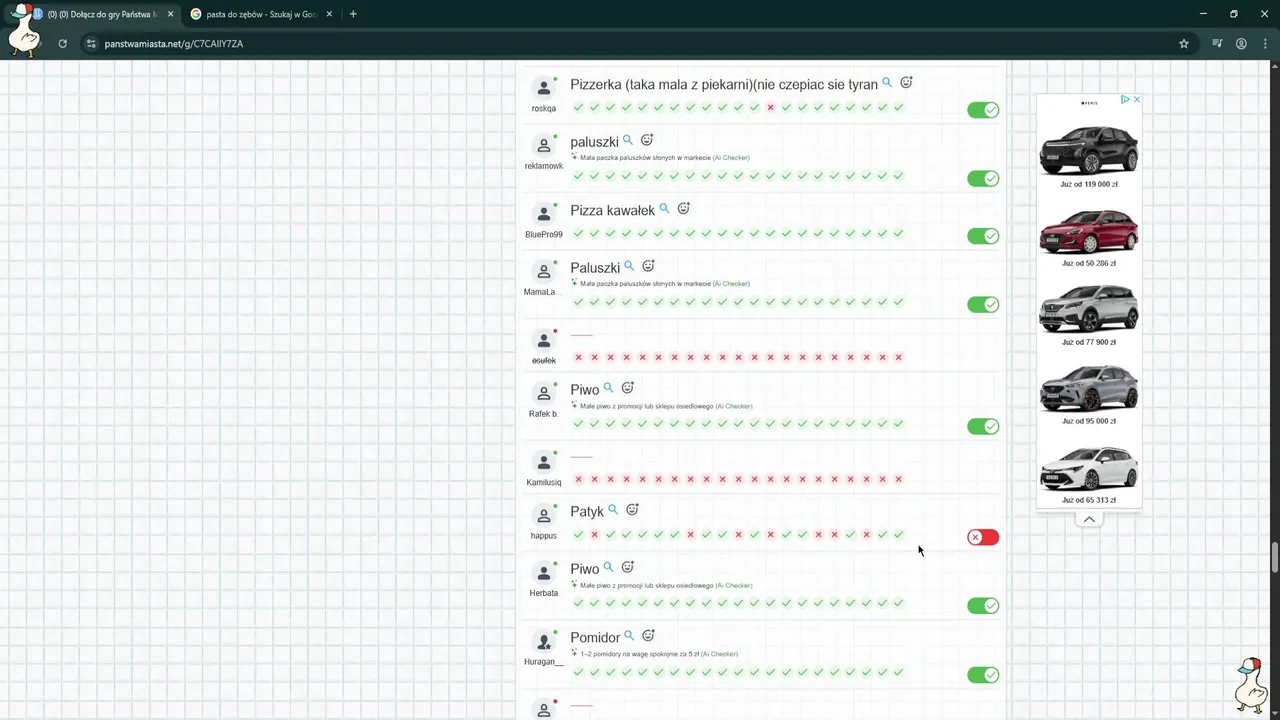Open emoji reaction for MamaLa's Paluszki

(x=648, y=266)
